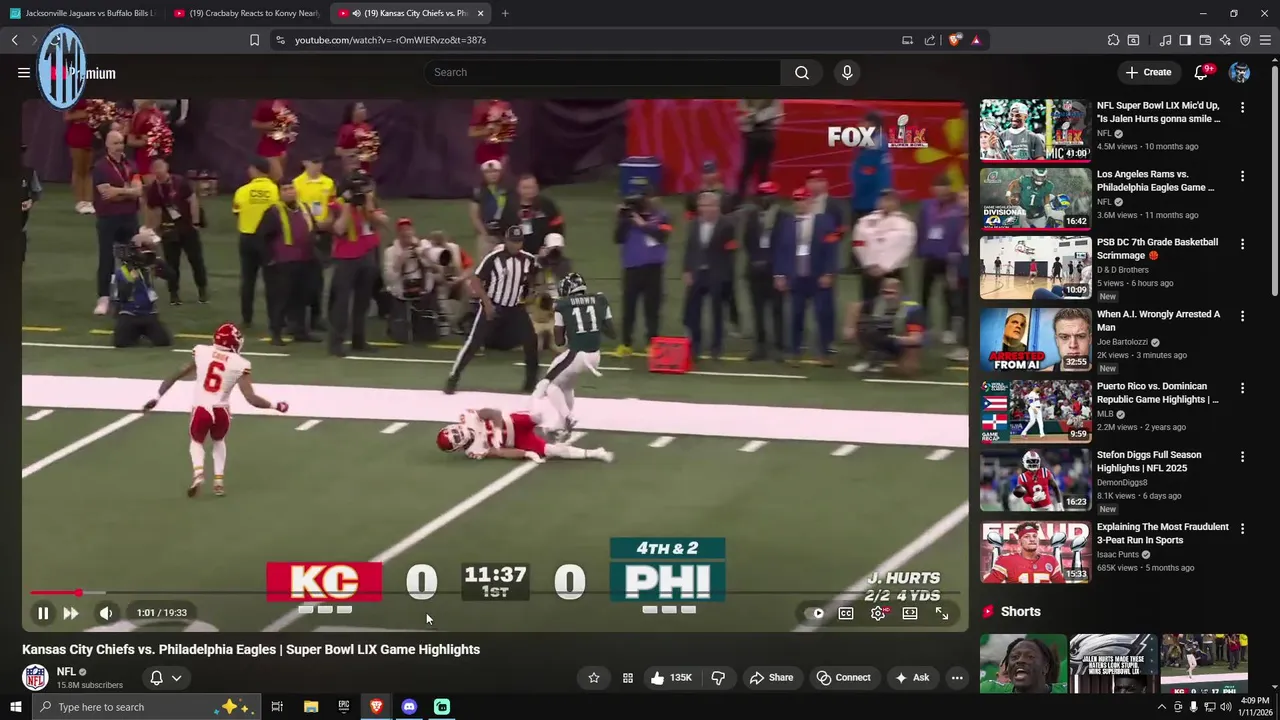Viewport: 1280px width, 720px height.
Task: Like the video with 135K likes
Action: click(x=673, y=678)
